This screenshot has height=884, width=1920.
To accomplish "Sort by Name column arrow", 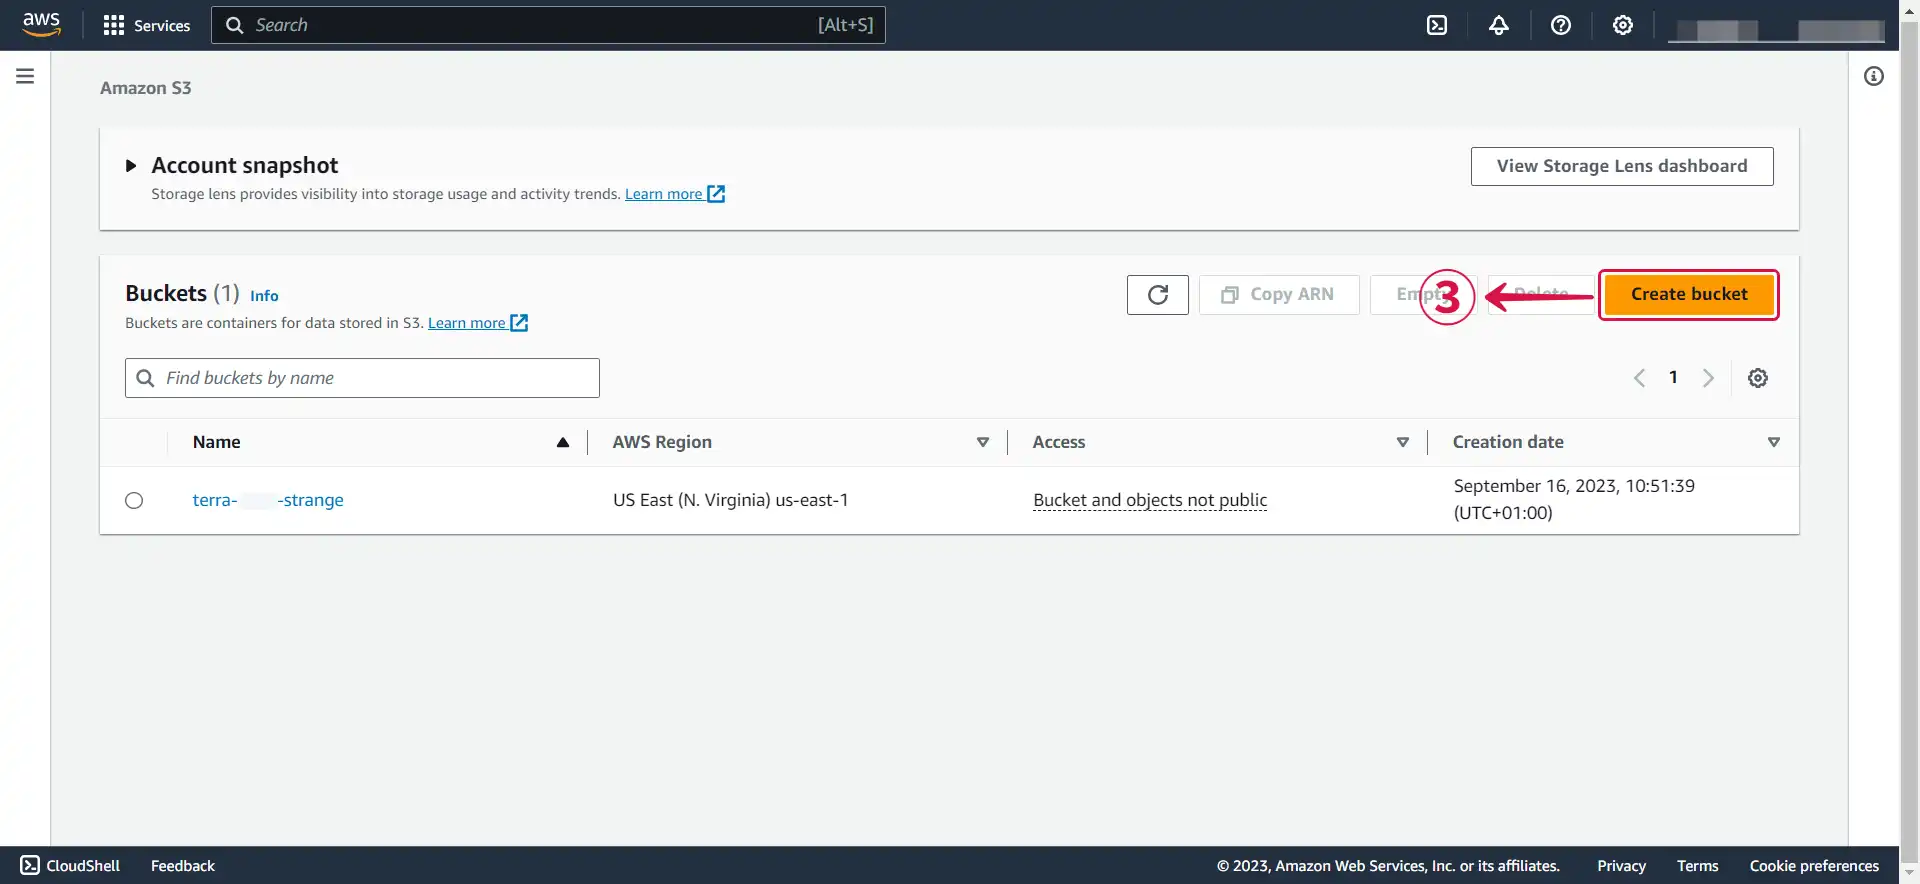I will coord(563,442).
